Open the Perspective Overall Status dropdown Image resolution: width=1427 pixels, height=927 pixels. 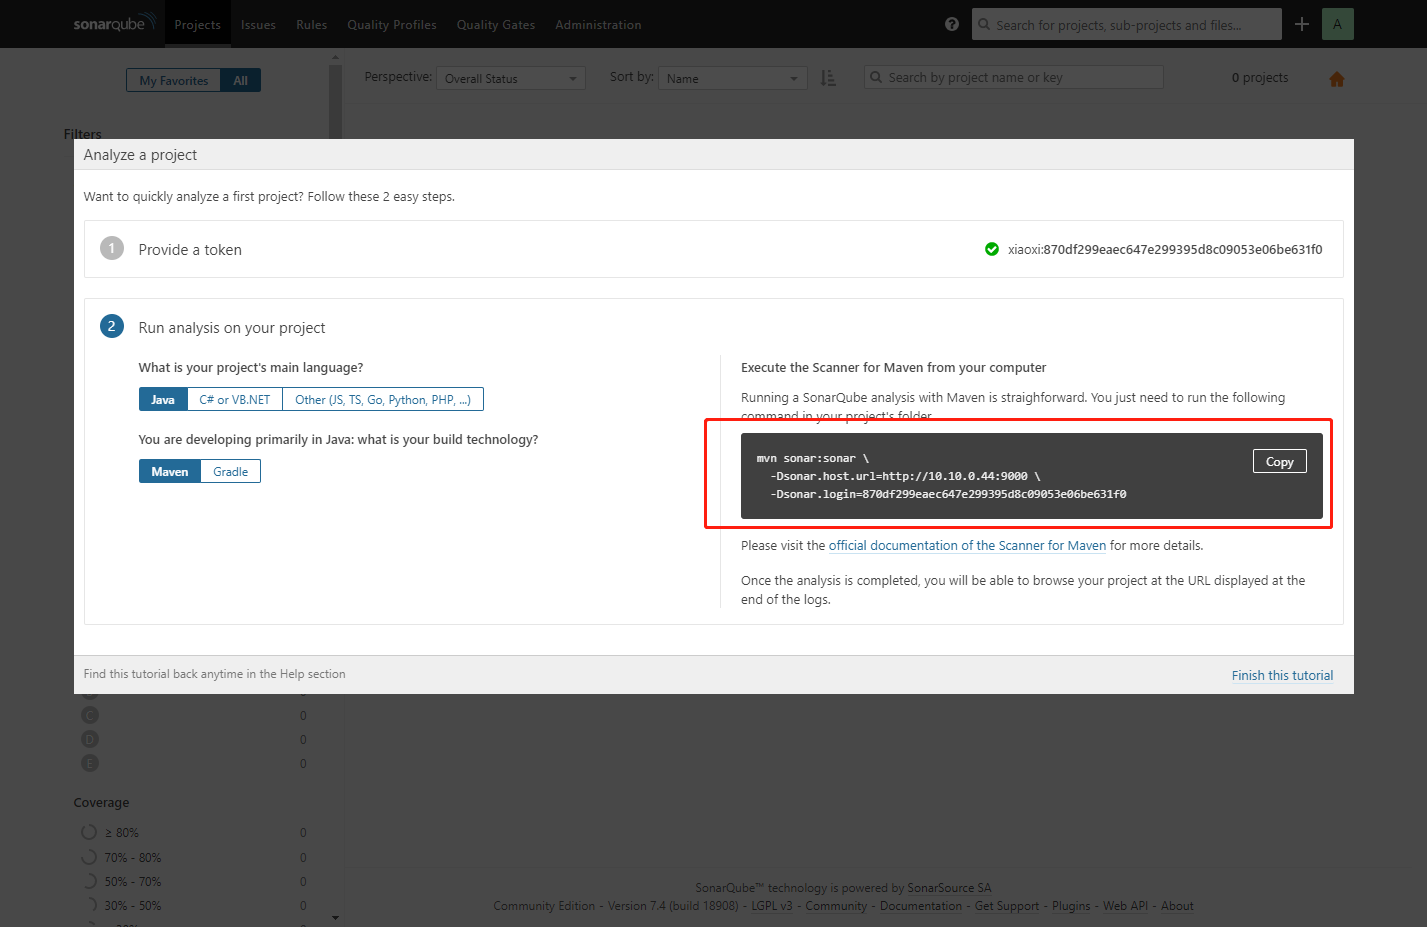pyautogui.click(x=510, y=78)
